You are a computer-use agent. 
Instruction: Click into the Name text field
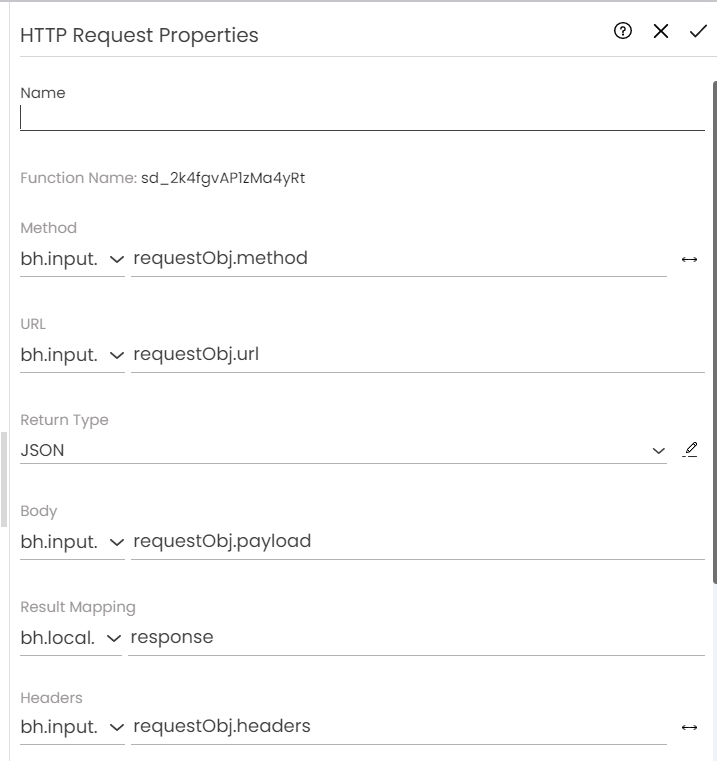tap(362, 118)
